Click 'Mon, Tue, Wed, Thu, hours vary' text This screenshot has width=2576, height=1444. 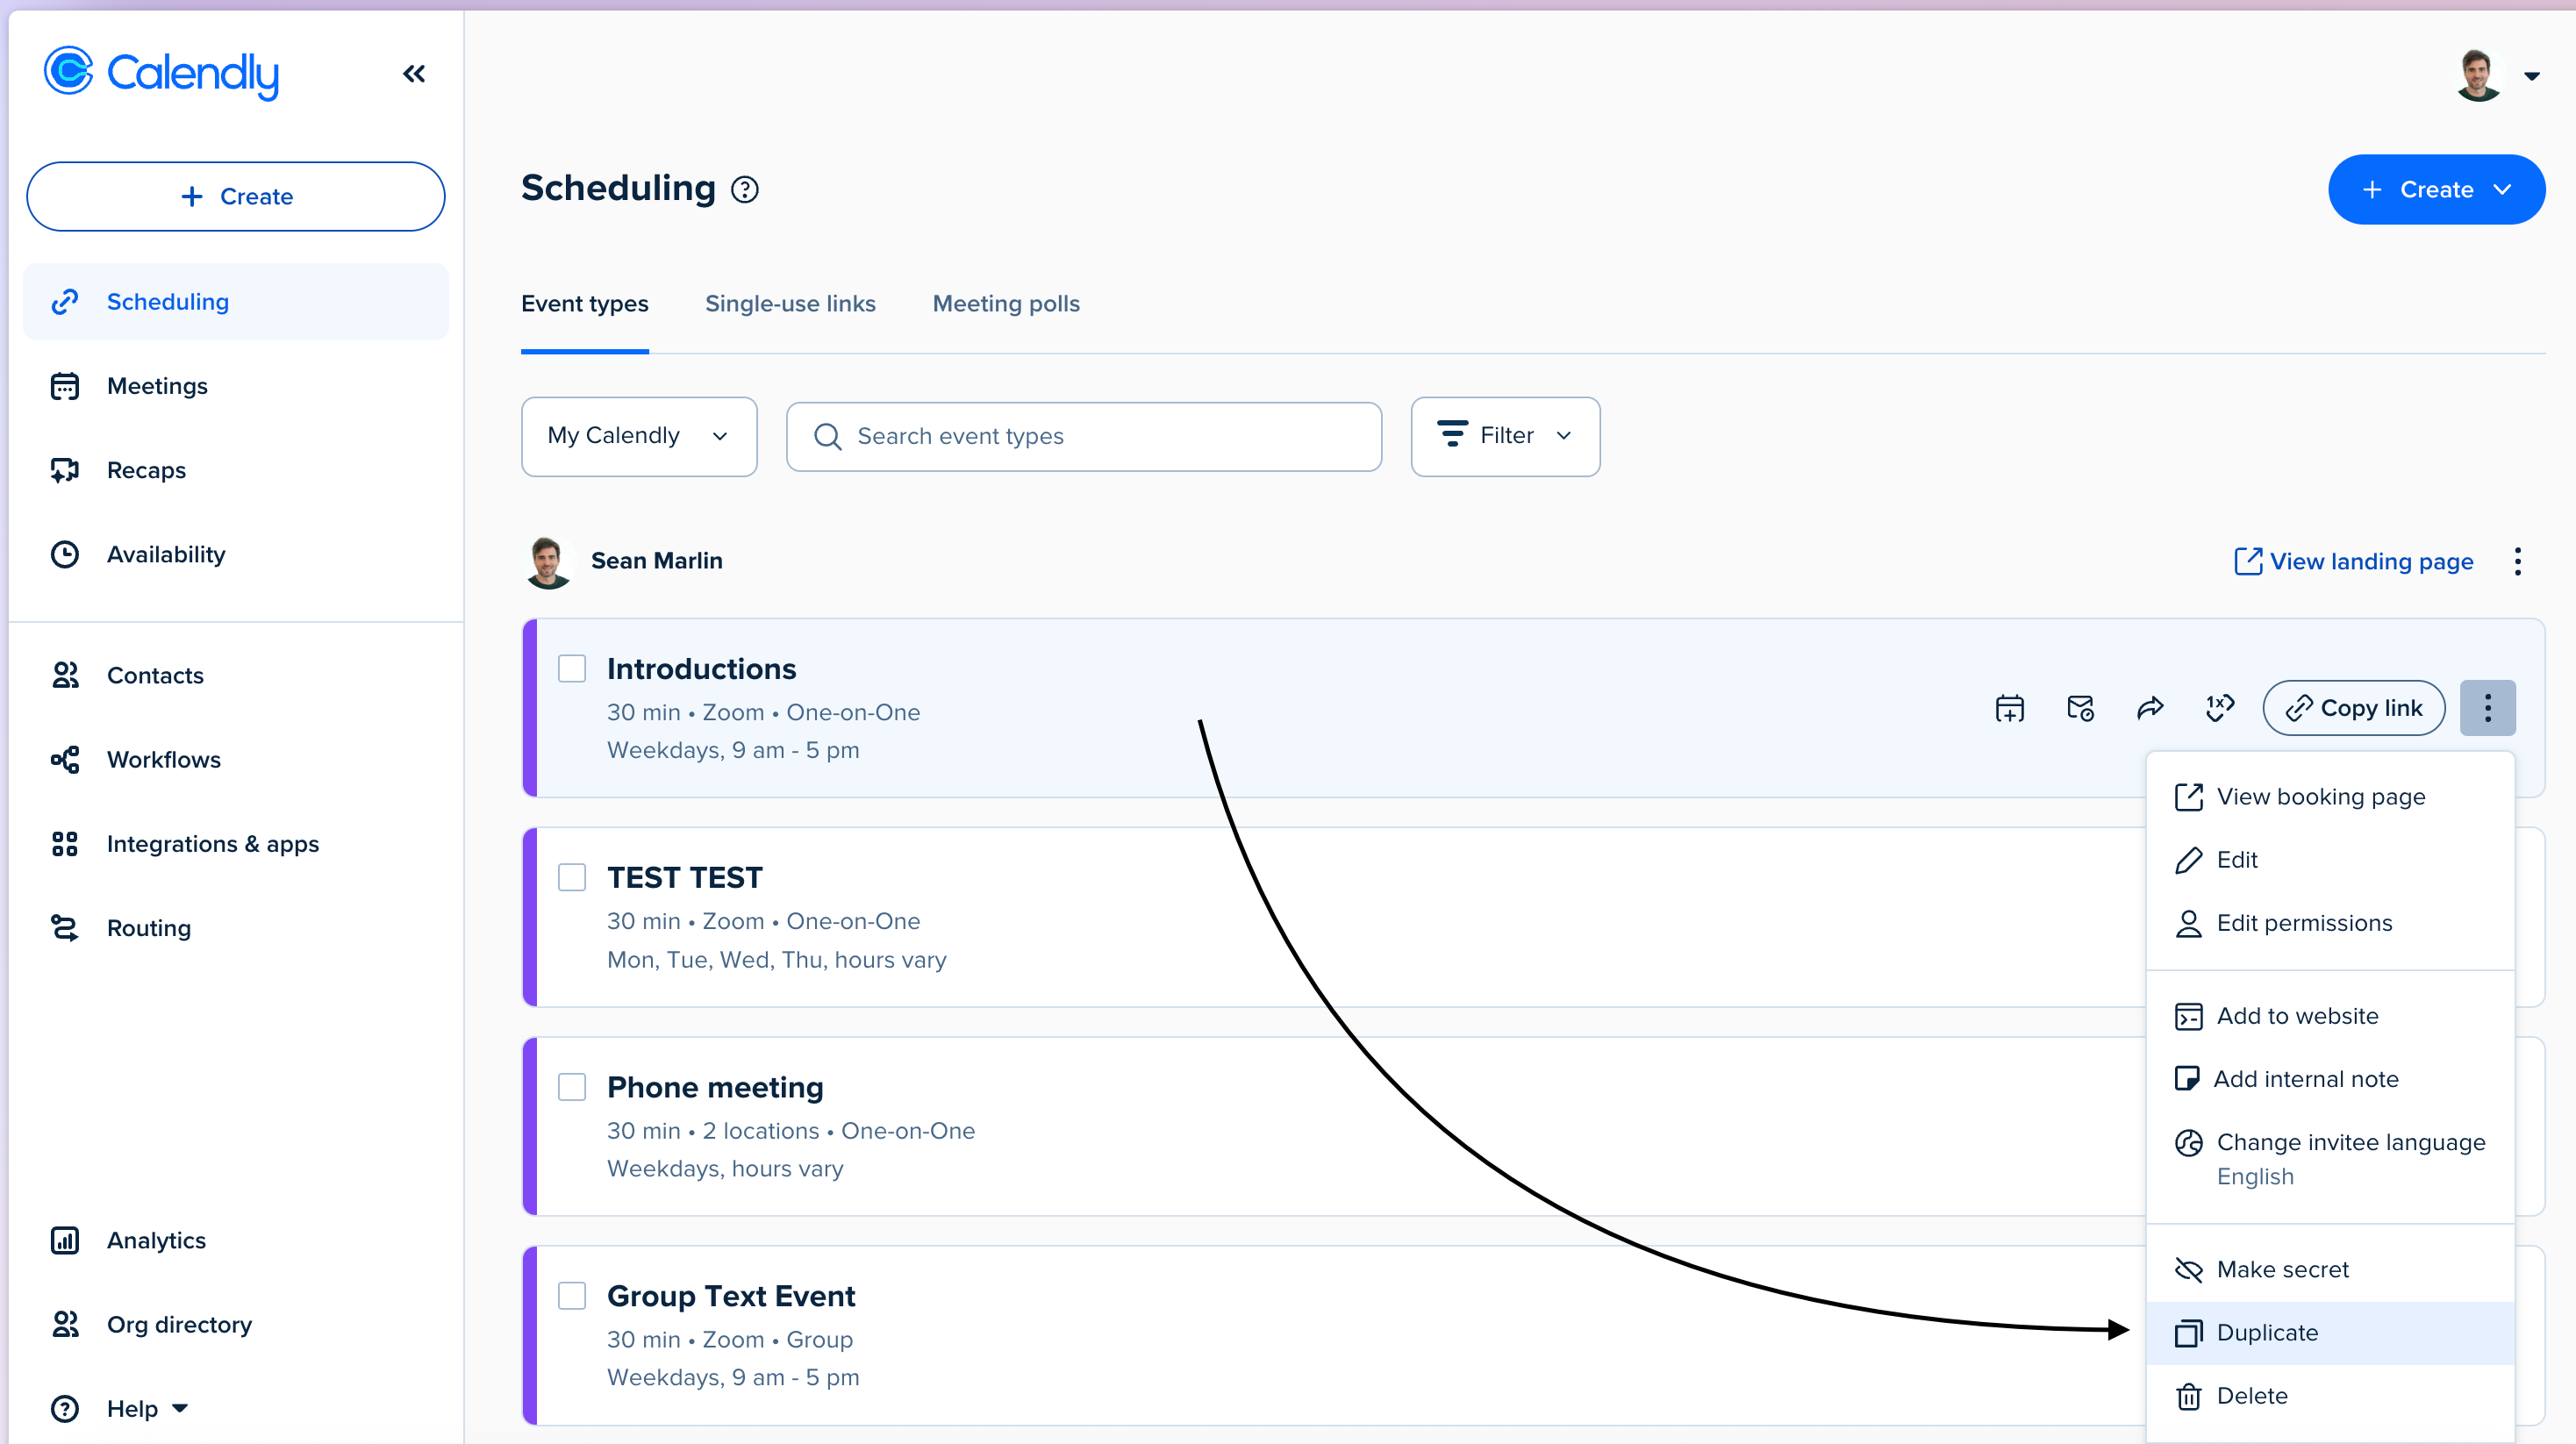tap(776, 959)
